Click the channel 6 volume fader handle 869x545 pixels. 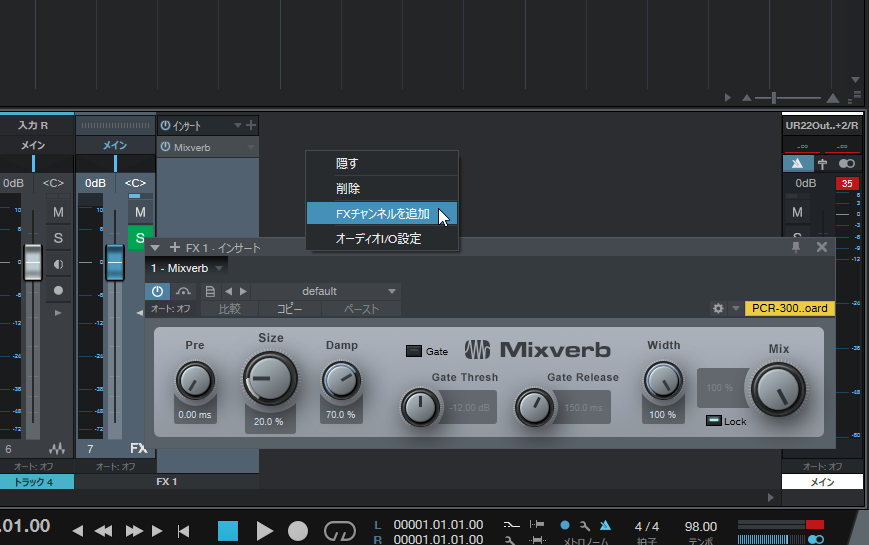tap(33, 262)
